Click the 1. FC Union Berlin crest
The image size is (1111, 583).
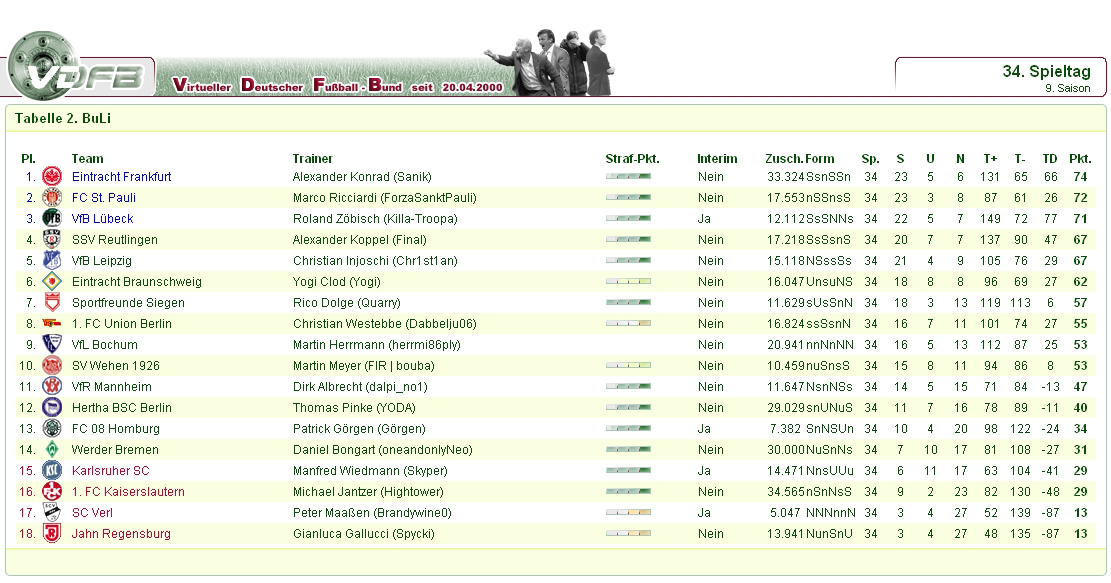[52, 324]
